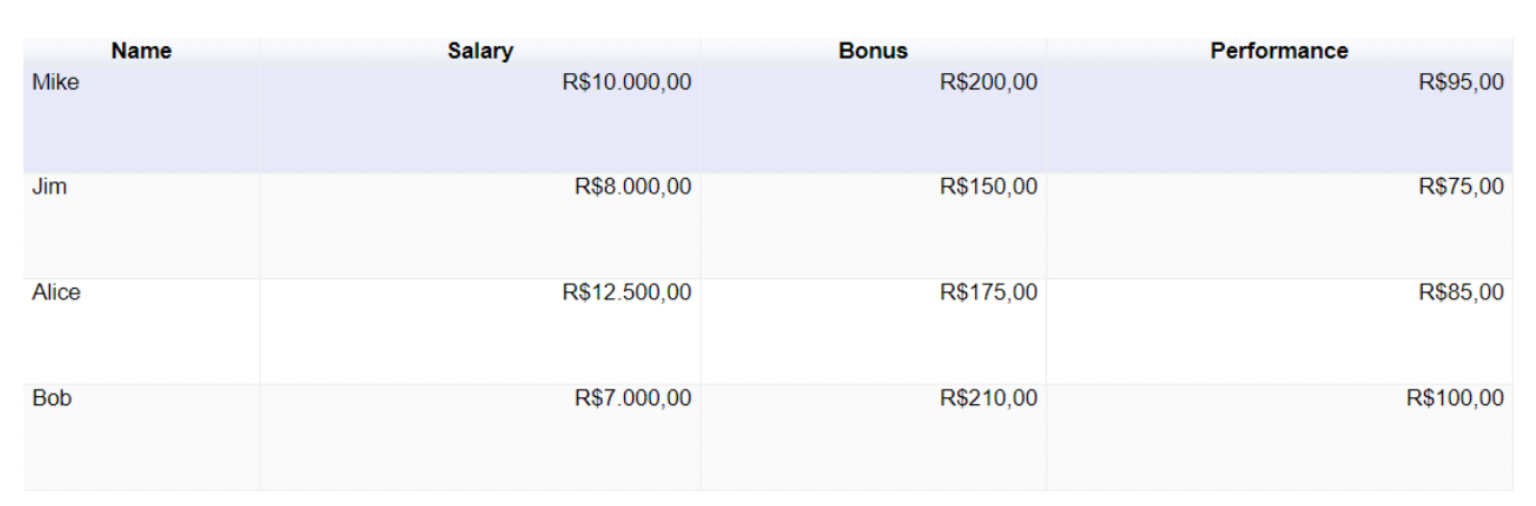This screenshot has width=1536, height=506.
Task: Select the Performance column header
Action: click(x=1280, y=51)
